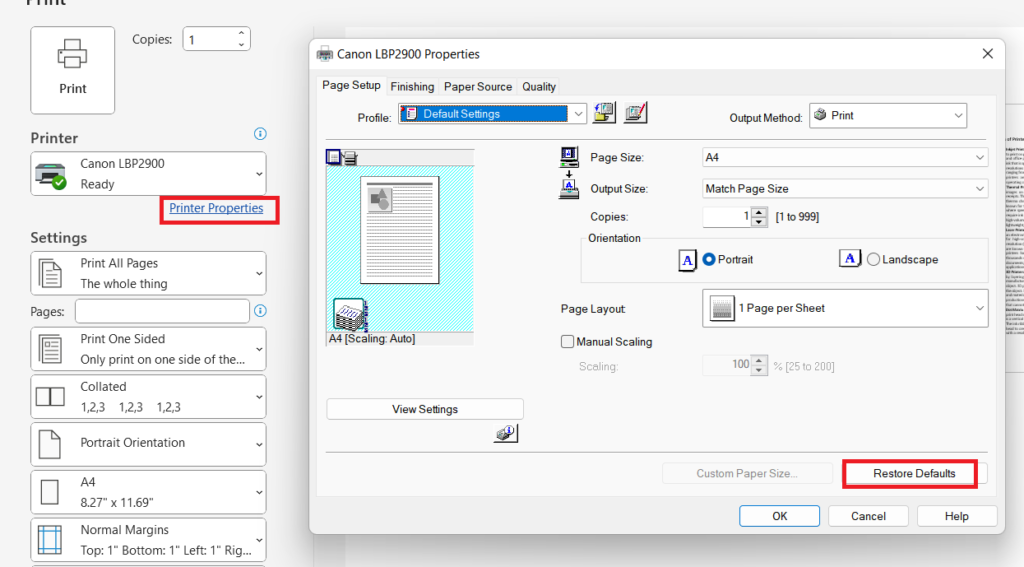This screenshot has width=1024, height=567.
Task: Click Cancel in Properties dialog
Action: pos(868,516)
